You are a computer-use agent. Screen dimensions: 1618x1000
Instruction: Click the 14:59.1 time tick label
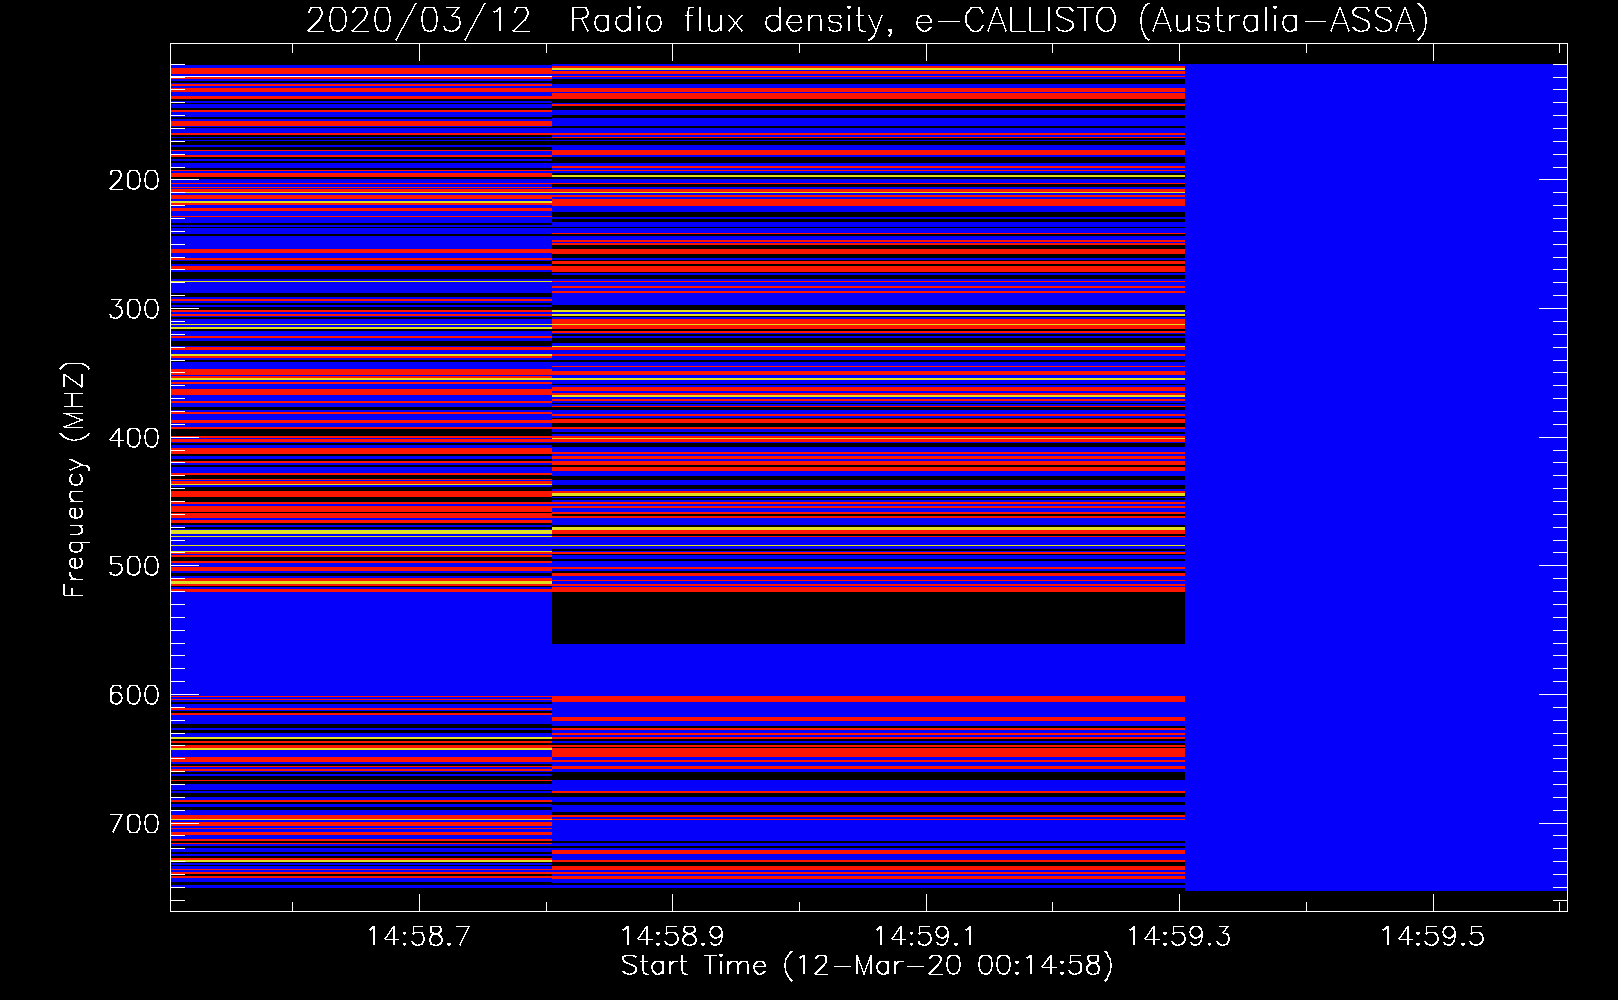(x=926, y=937)
